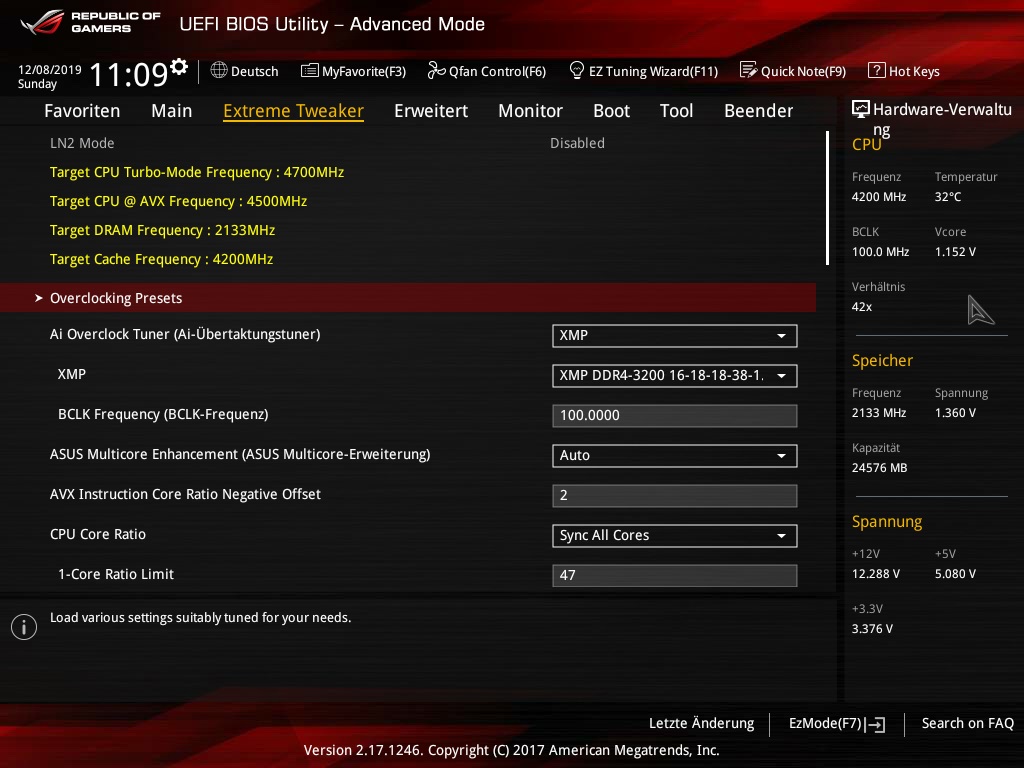
Task: Click +12V reading 12.288 V
Action: [x=876, y=573]
